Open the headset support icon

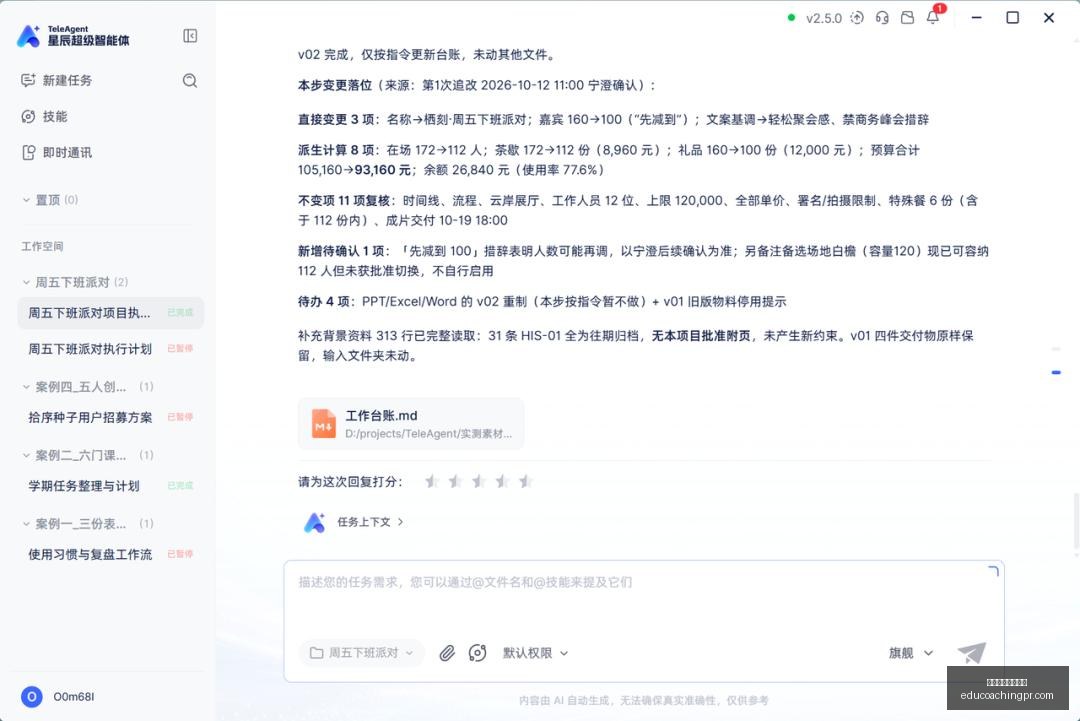point(882,18)
